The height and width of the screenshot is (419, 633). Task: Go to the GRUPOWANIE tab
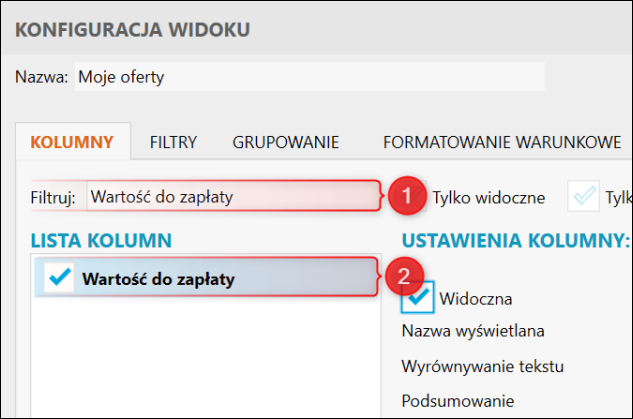click(x=286, y=142)
